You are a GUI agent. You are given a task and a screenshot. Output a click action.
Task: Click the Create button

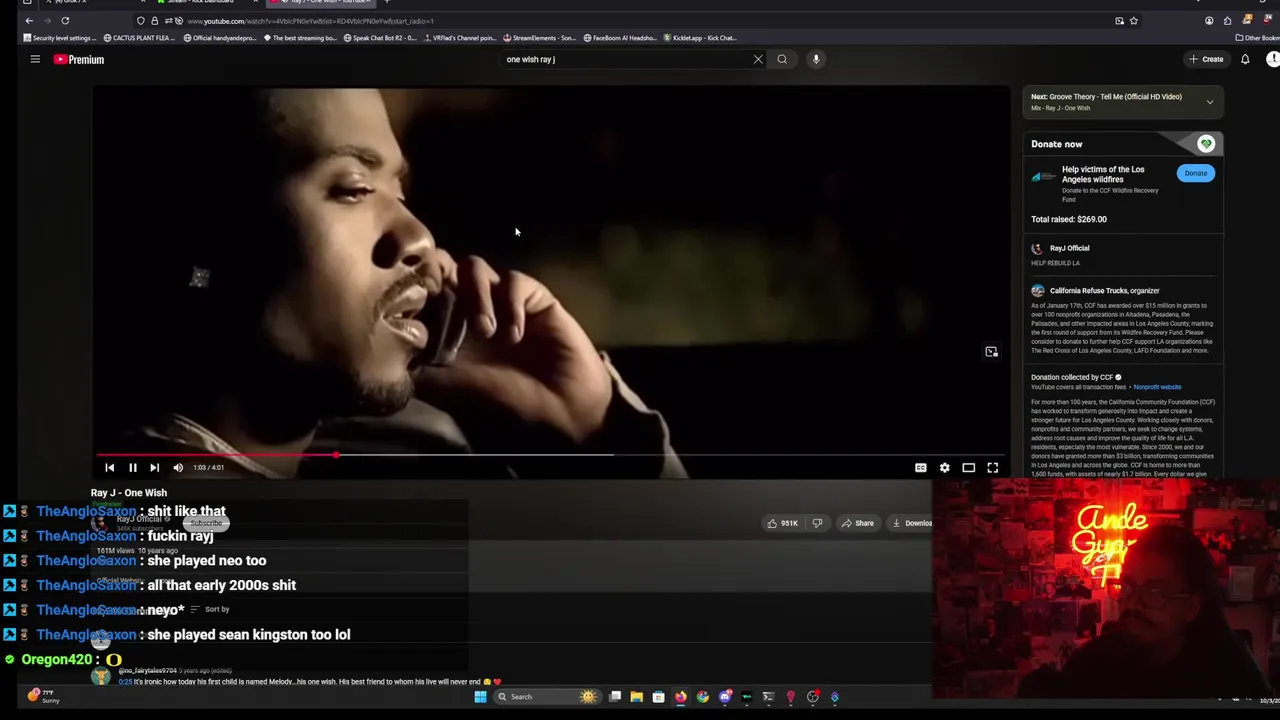(1206, 59)
